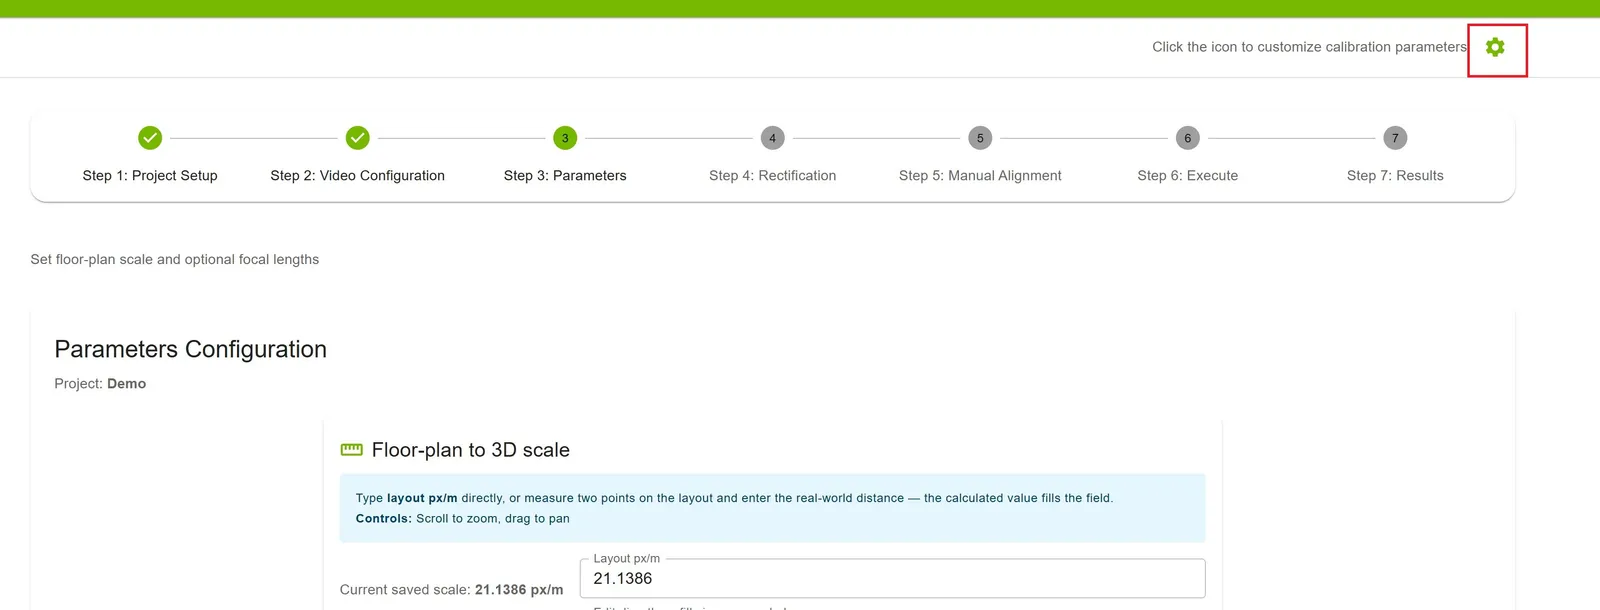
Task: Click the Step 1 completed checkmark icon
Action: (150, 138)
